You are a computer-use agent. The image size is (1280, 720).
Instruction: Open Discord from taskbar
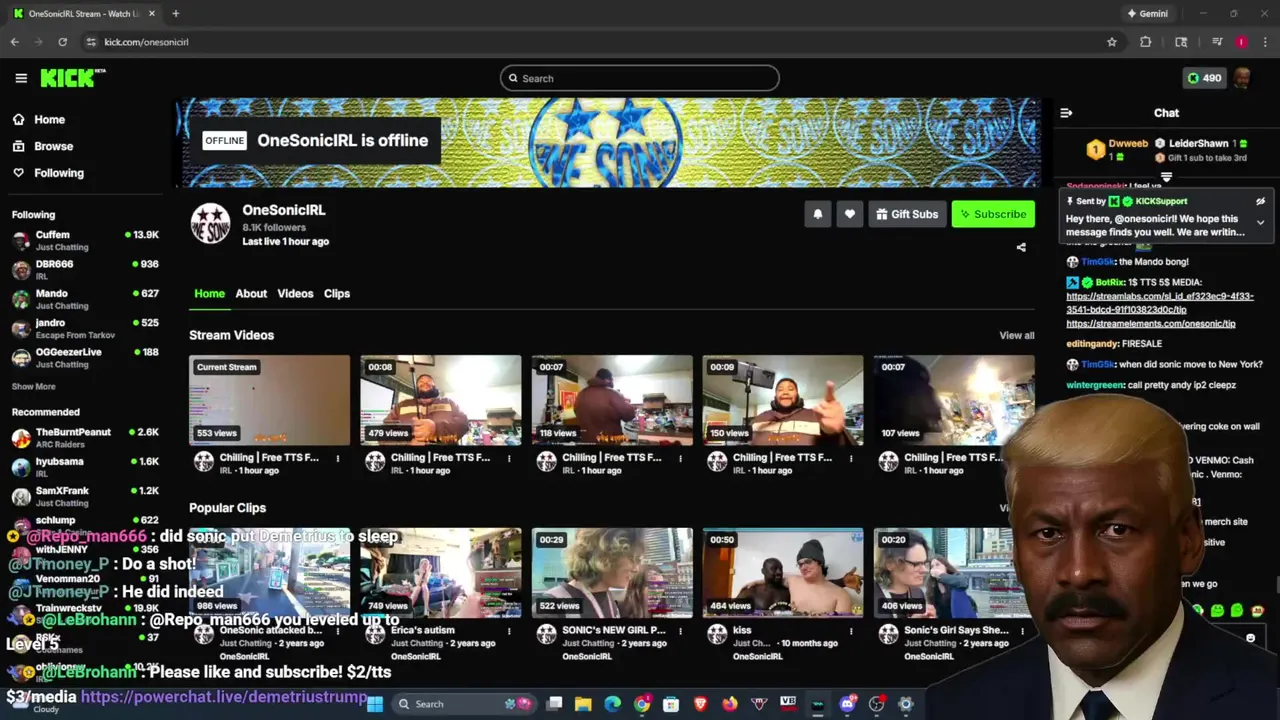847,704
